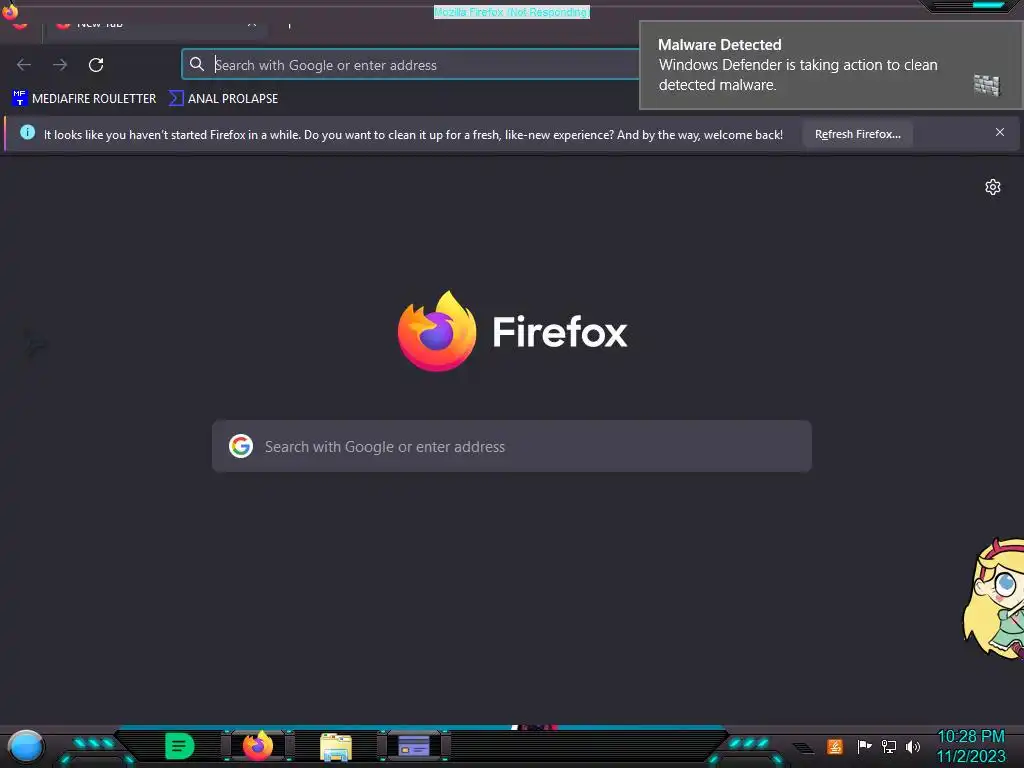Image resolution: width=1024 pixels, height=768 pixels.
Task: Click the cartoon character desktop mascot
Action: tap(994, 598)
